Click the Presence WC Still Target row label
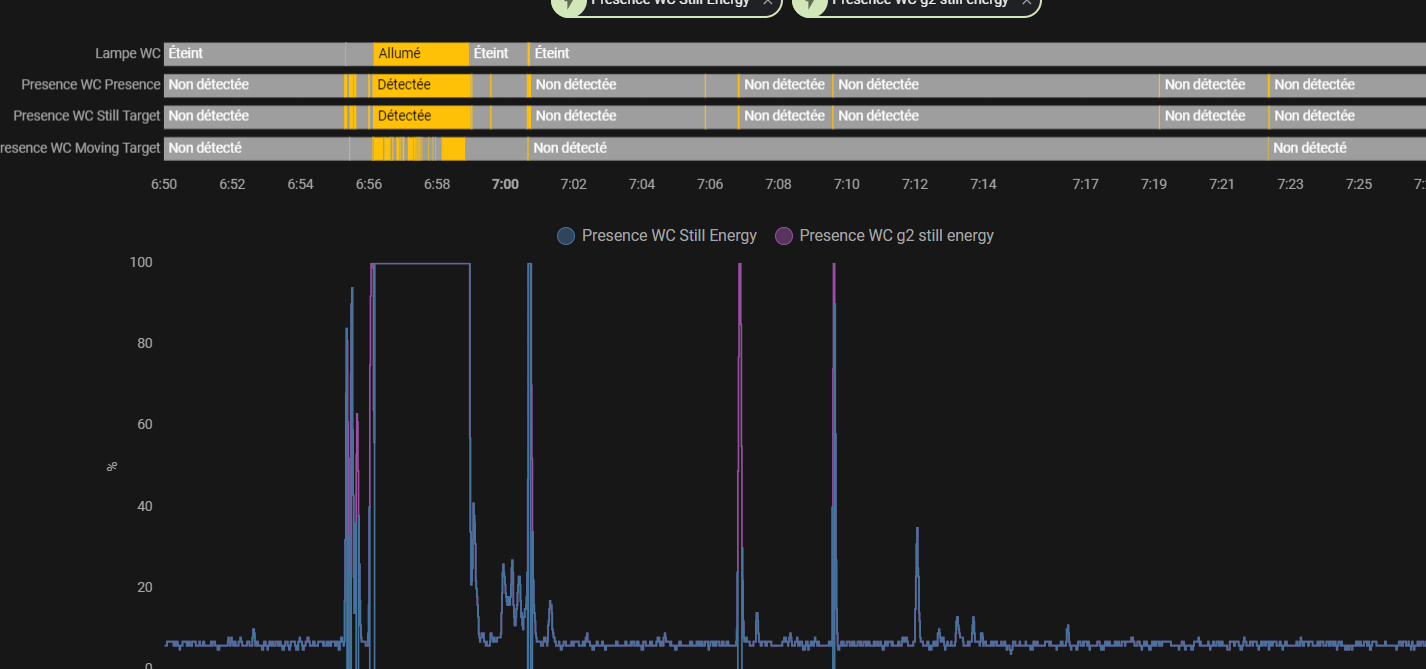 point(87,116)
